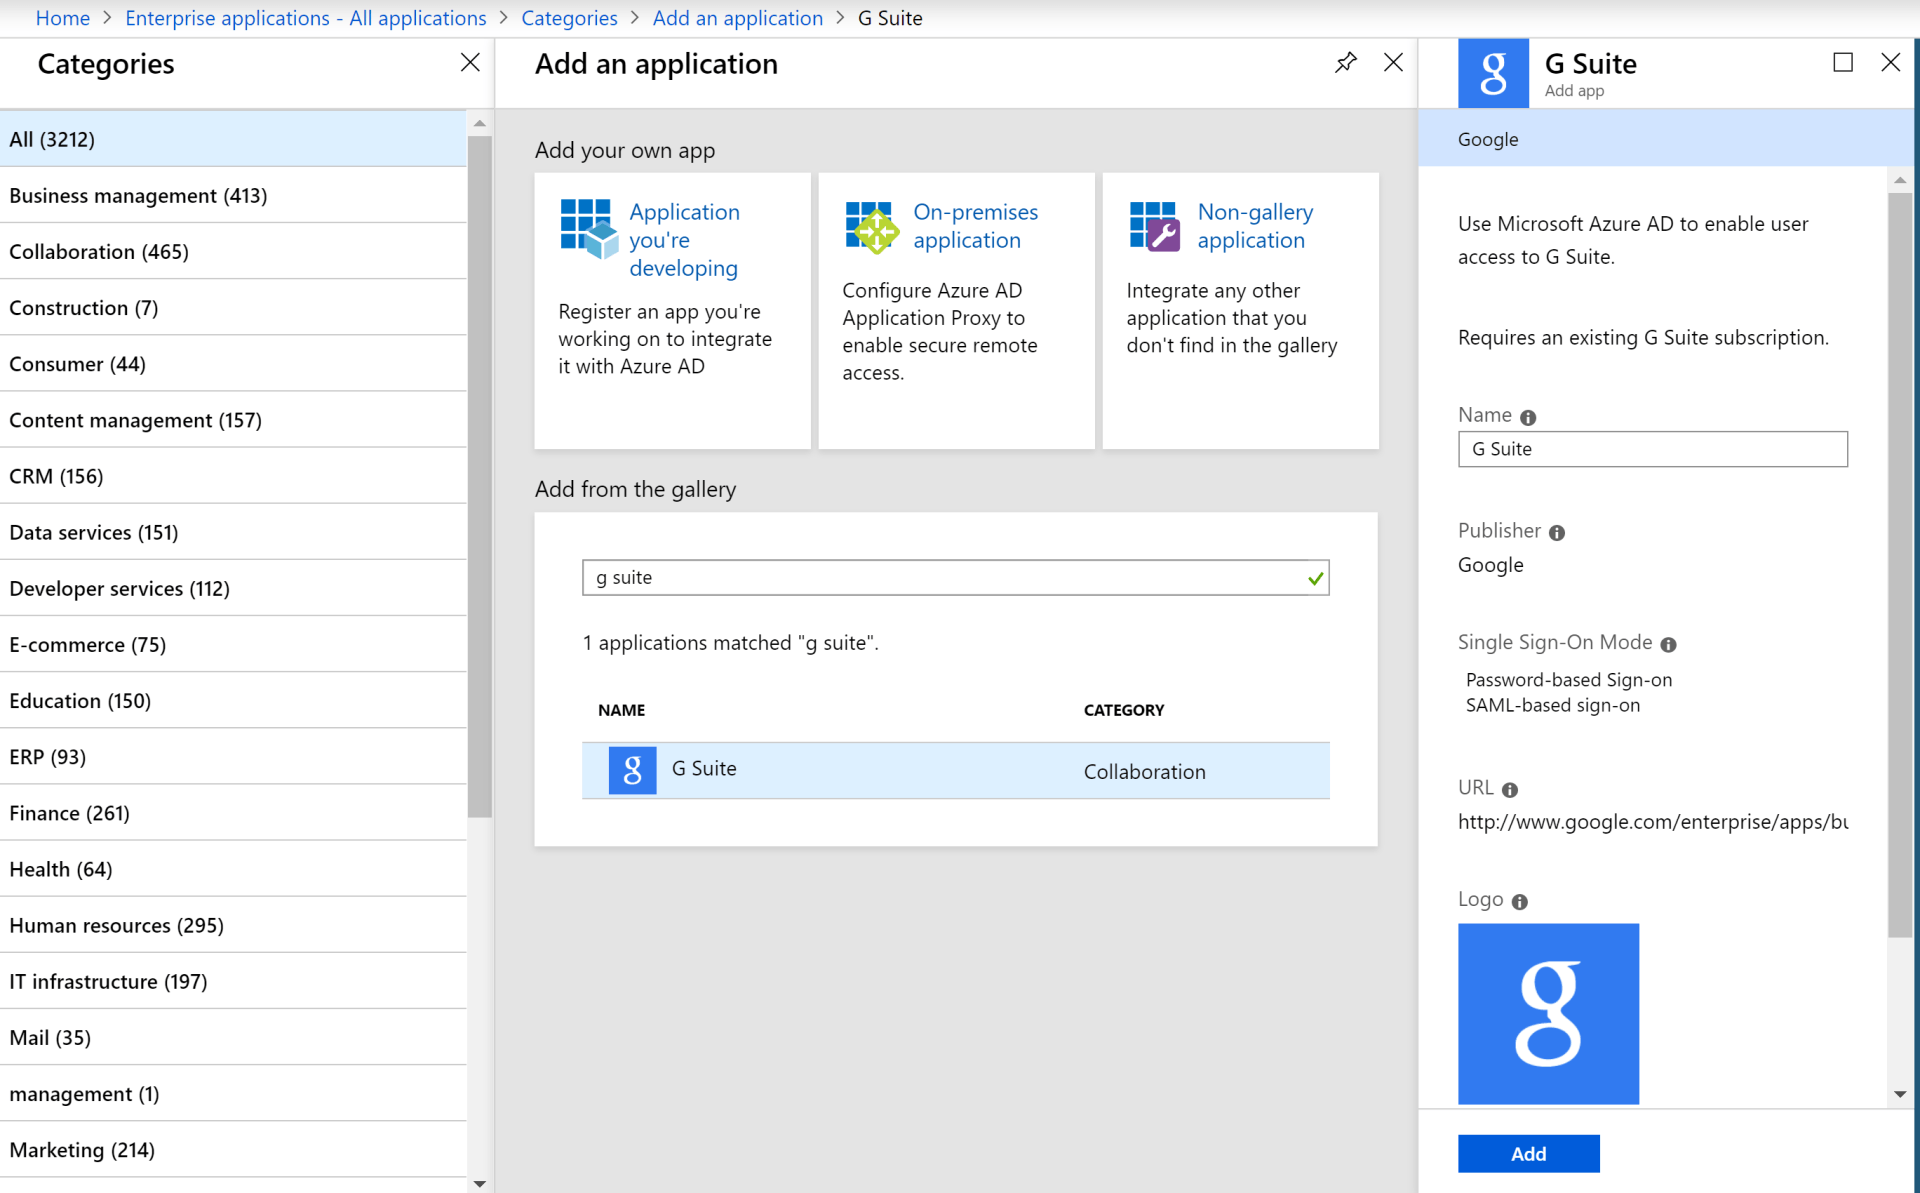The width and height of the screenshot is (1920, 1193).
Task: Select Health (64) category
Action: click(x=233, y=869)
